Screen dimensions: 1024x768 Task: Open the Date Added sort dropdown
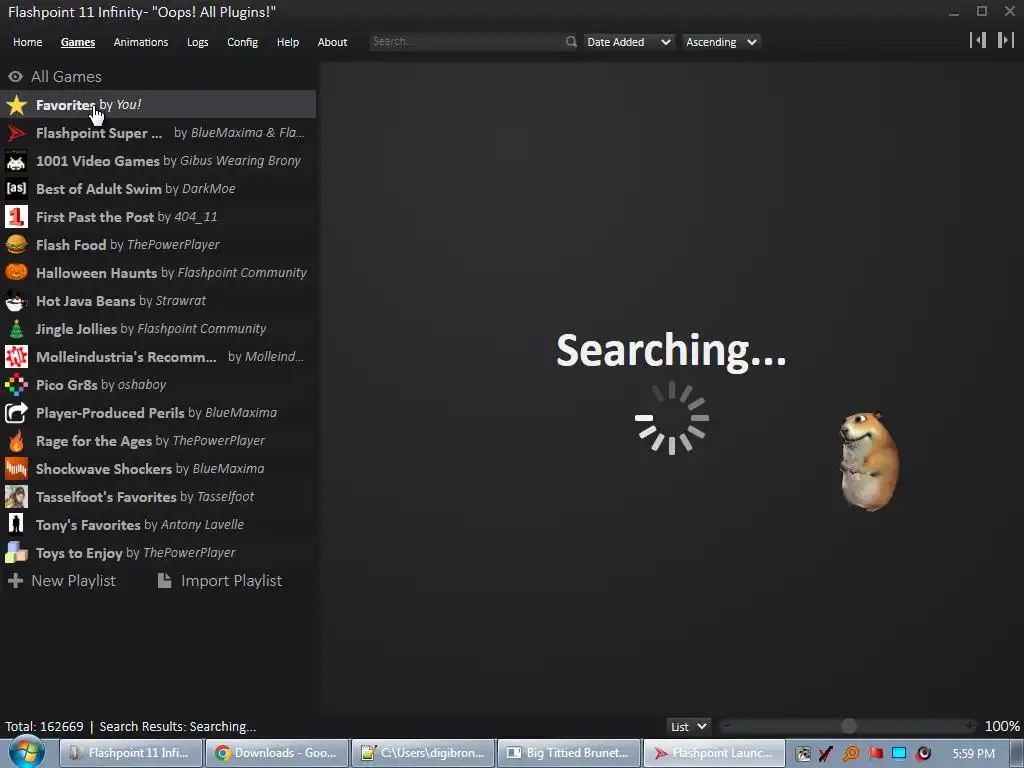coord(628,42)
